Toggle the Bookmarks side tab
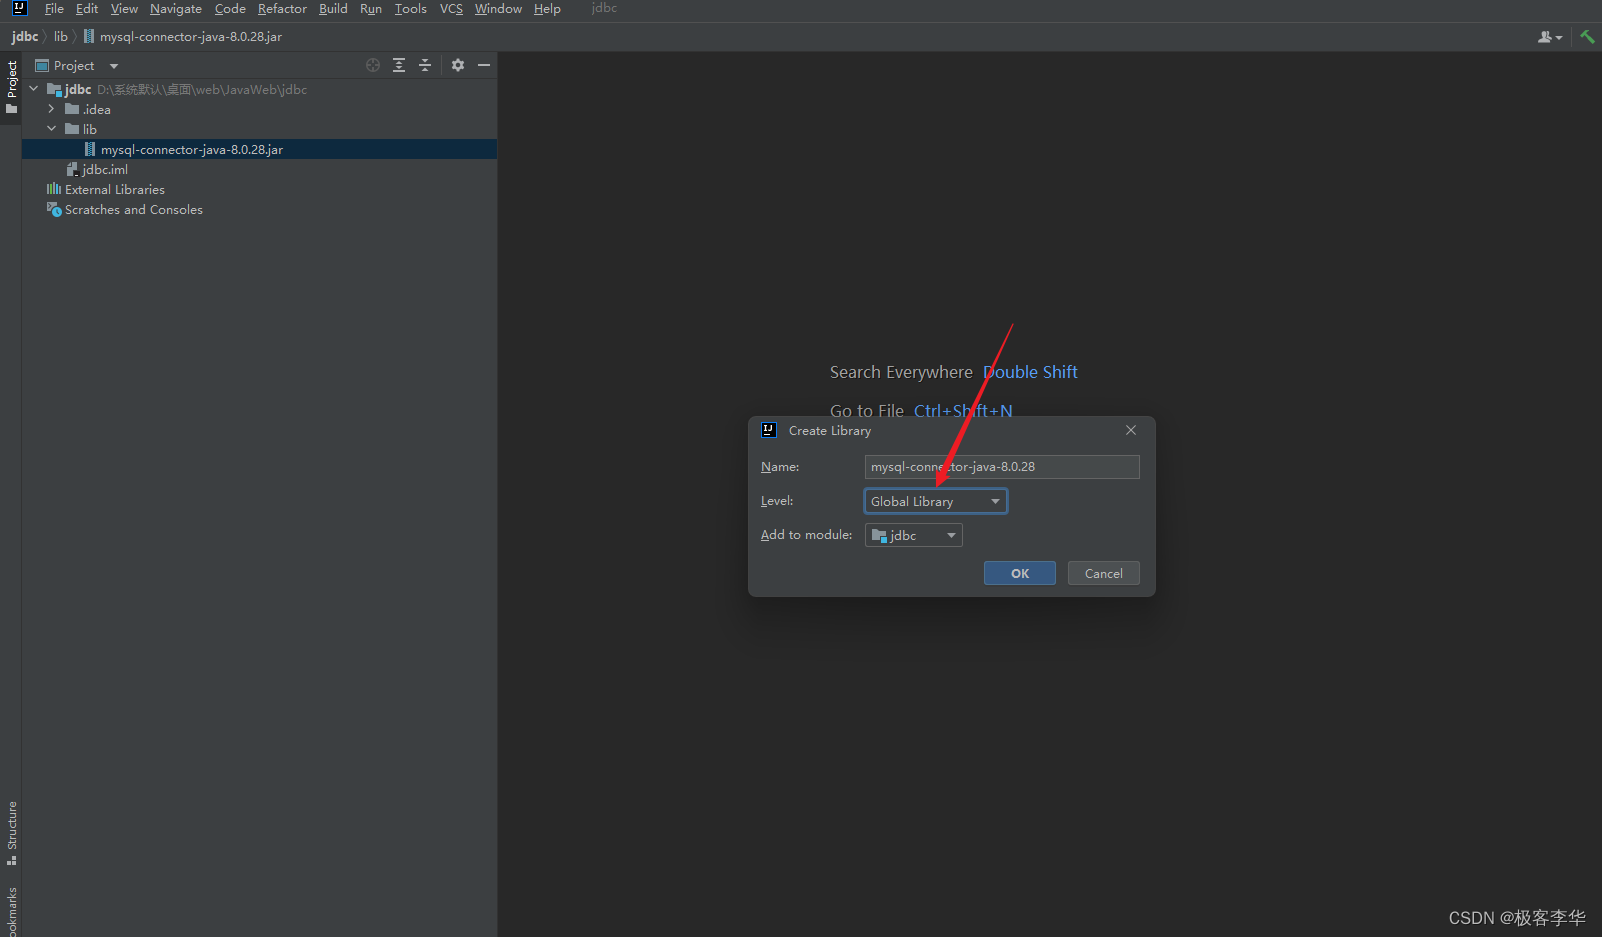Image resolution: width=1602 pixels, height=937 pixels. pyautogui.click(x=12, y=911)
